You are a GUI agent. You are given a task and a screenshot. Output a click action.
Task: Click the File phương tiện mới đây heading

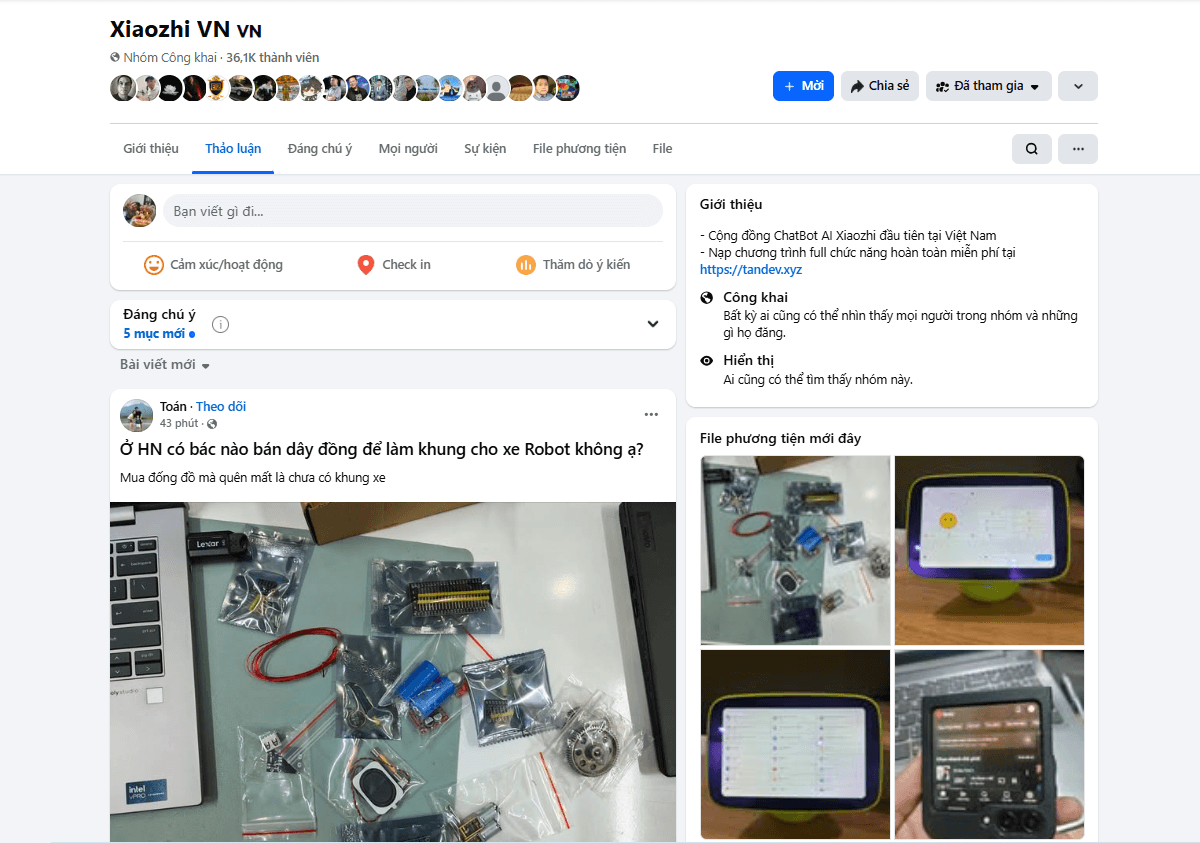(780, 438)
